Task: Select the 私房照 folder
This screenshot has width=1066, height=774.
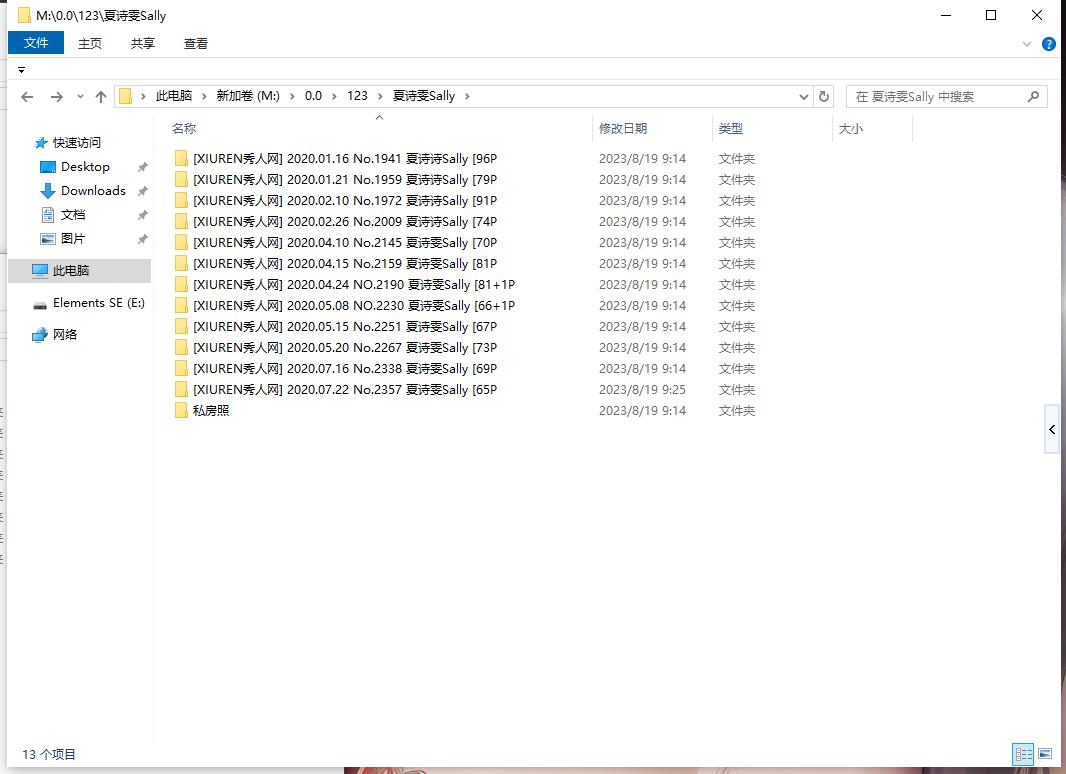Action: (x=211, y=411)
